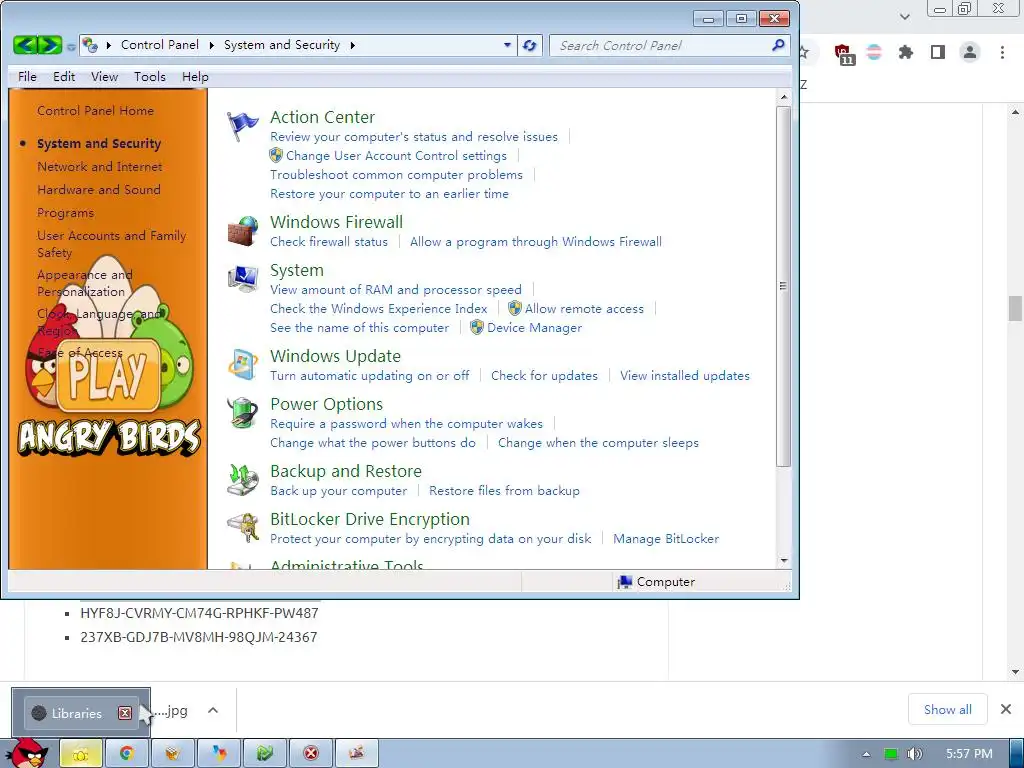Click the taskbar clock showing 5:57 PM
Viewport: 1024px width, 768px height.
click(969, 754)
